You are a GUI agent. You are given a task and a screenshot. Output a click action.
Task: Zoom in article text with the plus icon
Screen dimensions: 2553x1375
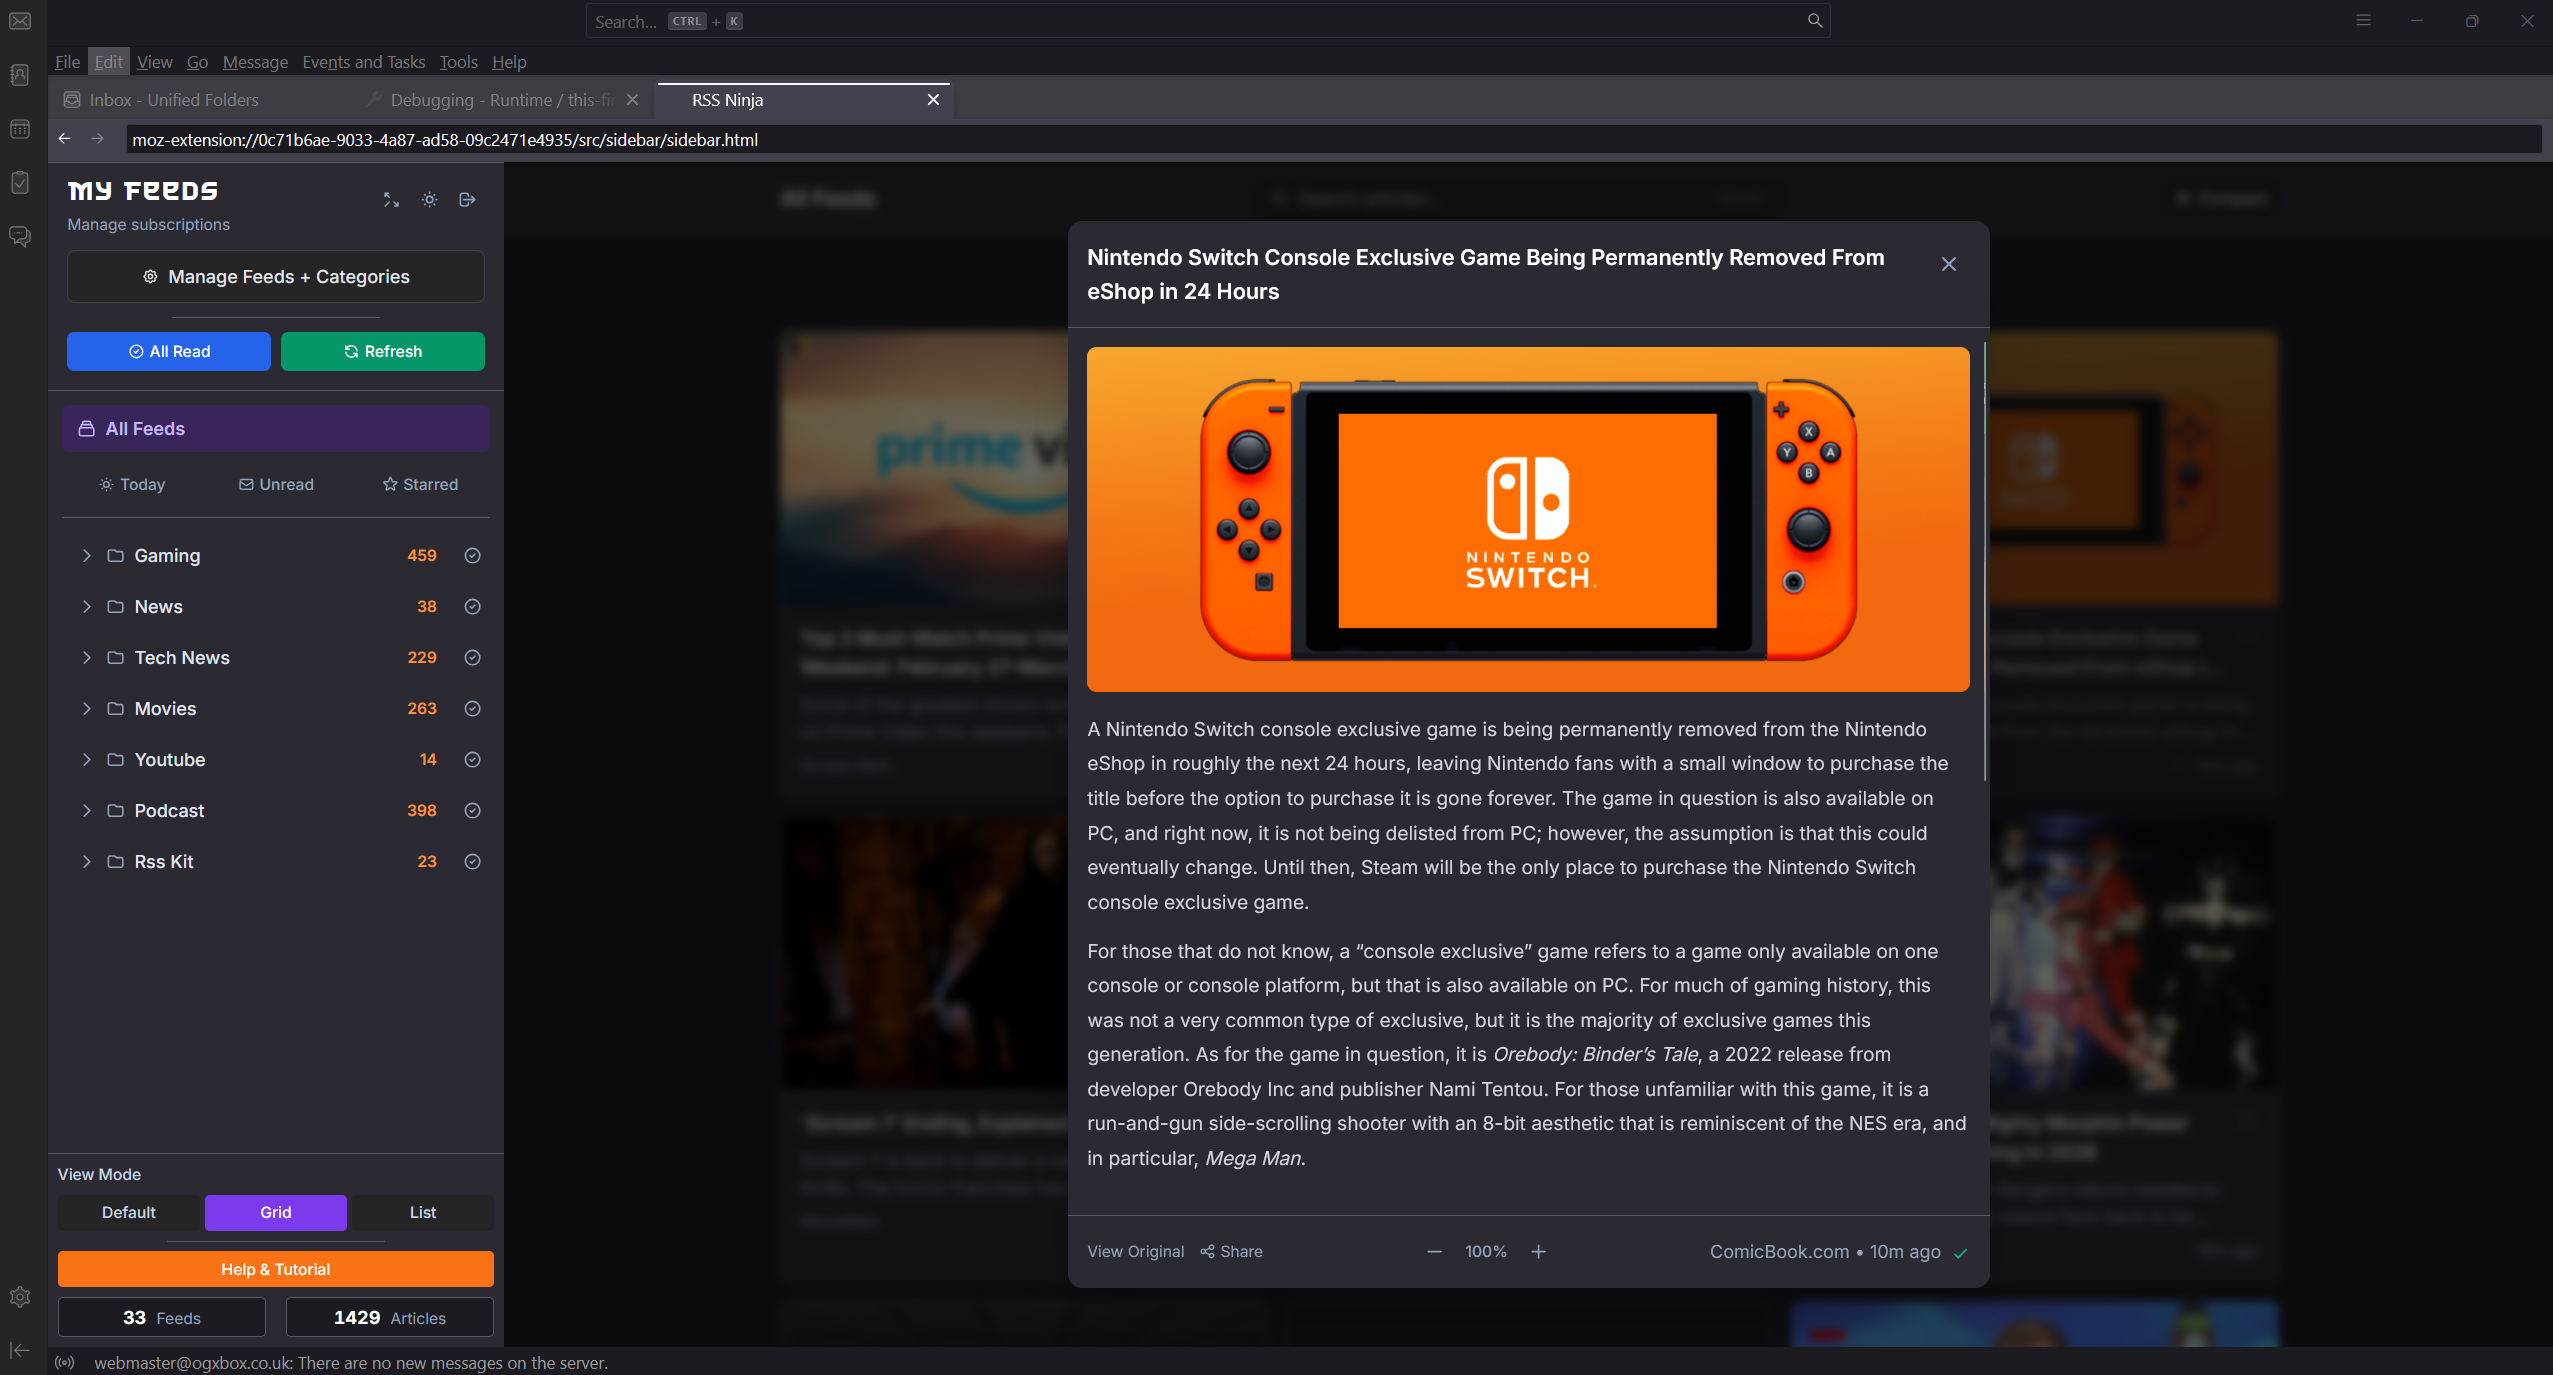click(x=1538, y=1251)
